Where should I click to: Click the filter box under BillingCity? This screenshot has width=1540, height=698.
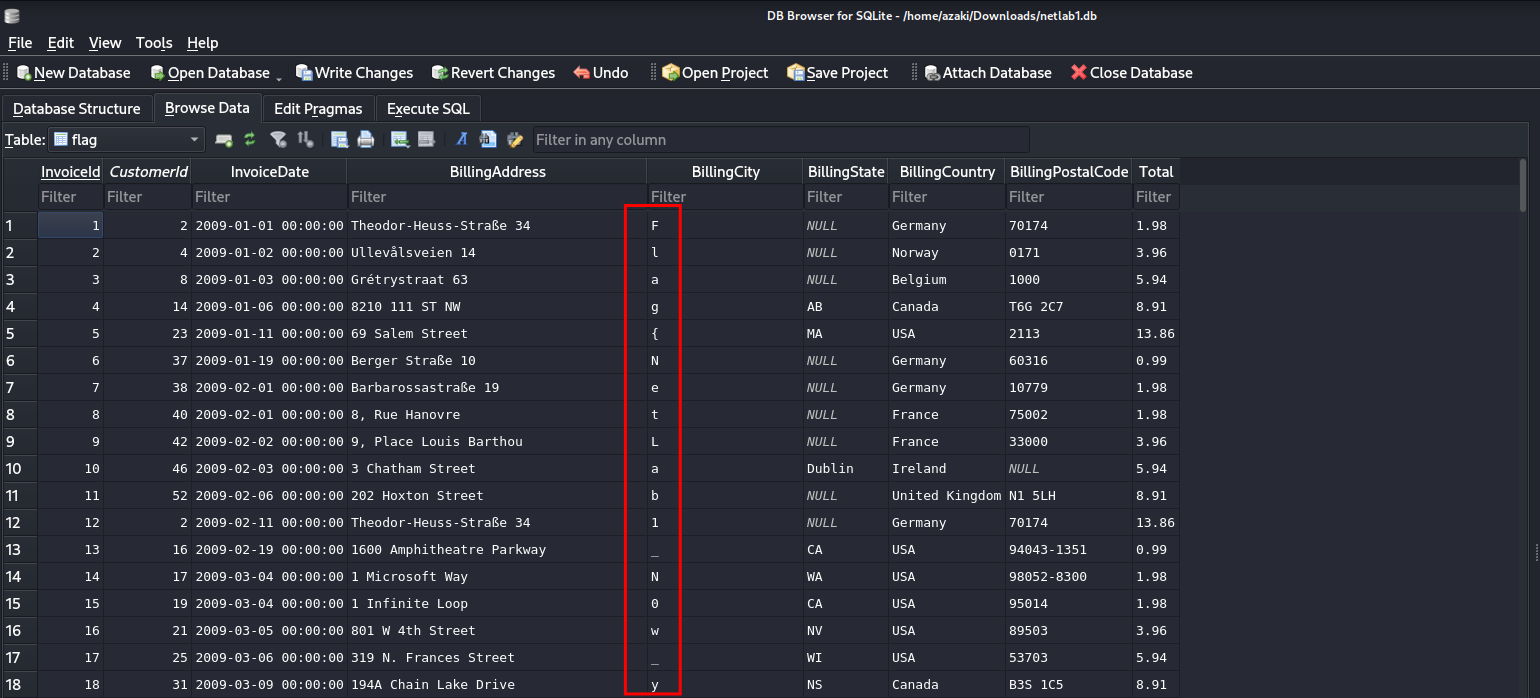coord(725,197)
